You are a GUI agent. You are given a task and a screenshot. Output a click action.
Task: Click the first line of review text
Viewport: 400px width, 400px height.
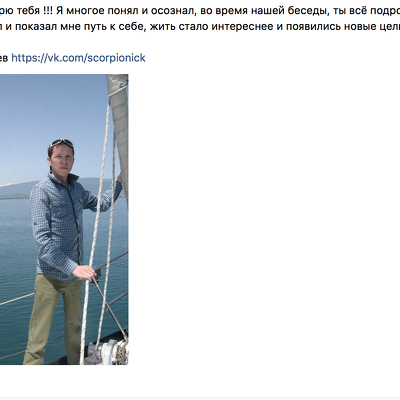(200, 11)
